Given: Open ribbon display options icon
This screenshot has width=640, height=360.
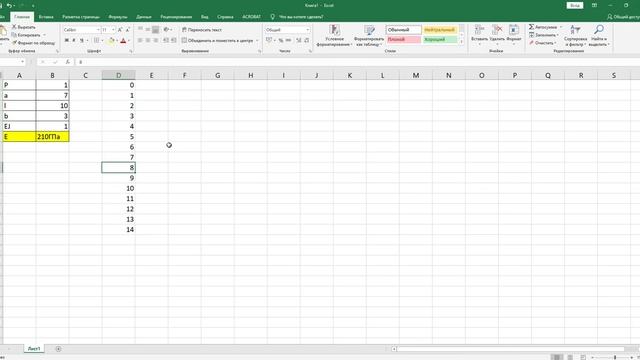Looking at the screenshot, I should click(x=594, y=5).
